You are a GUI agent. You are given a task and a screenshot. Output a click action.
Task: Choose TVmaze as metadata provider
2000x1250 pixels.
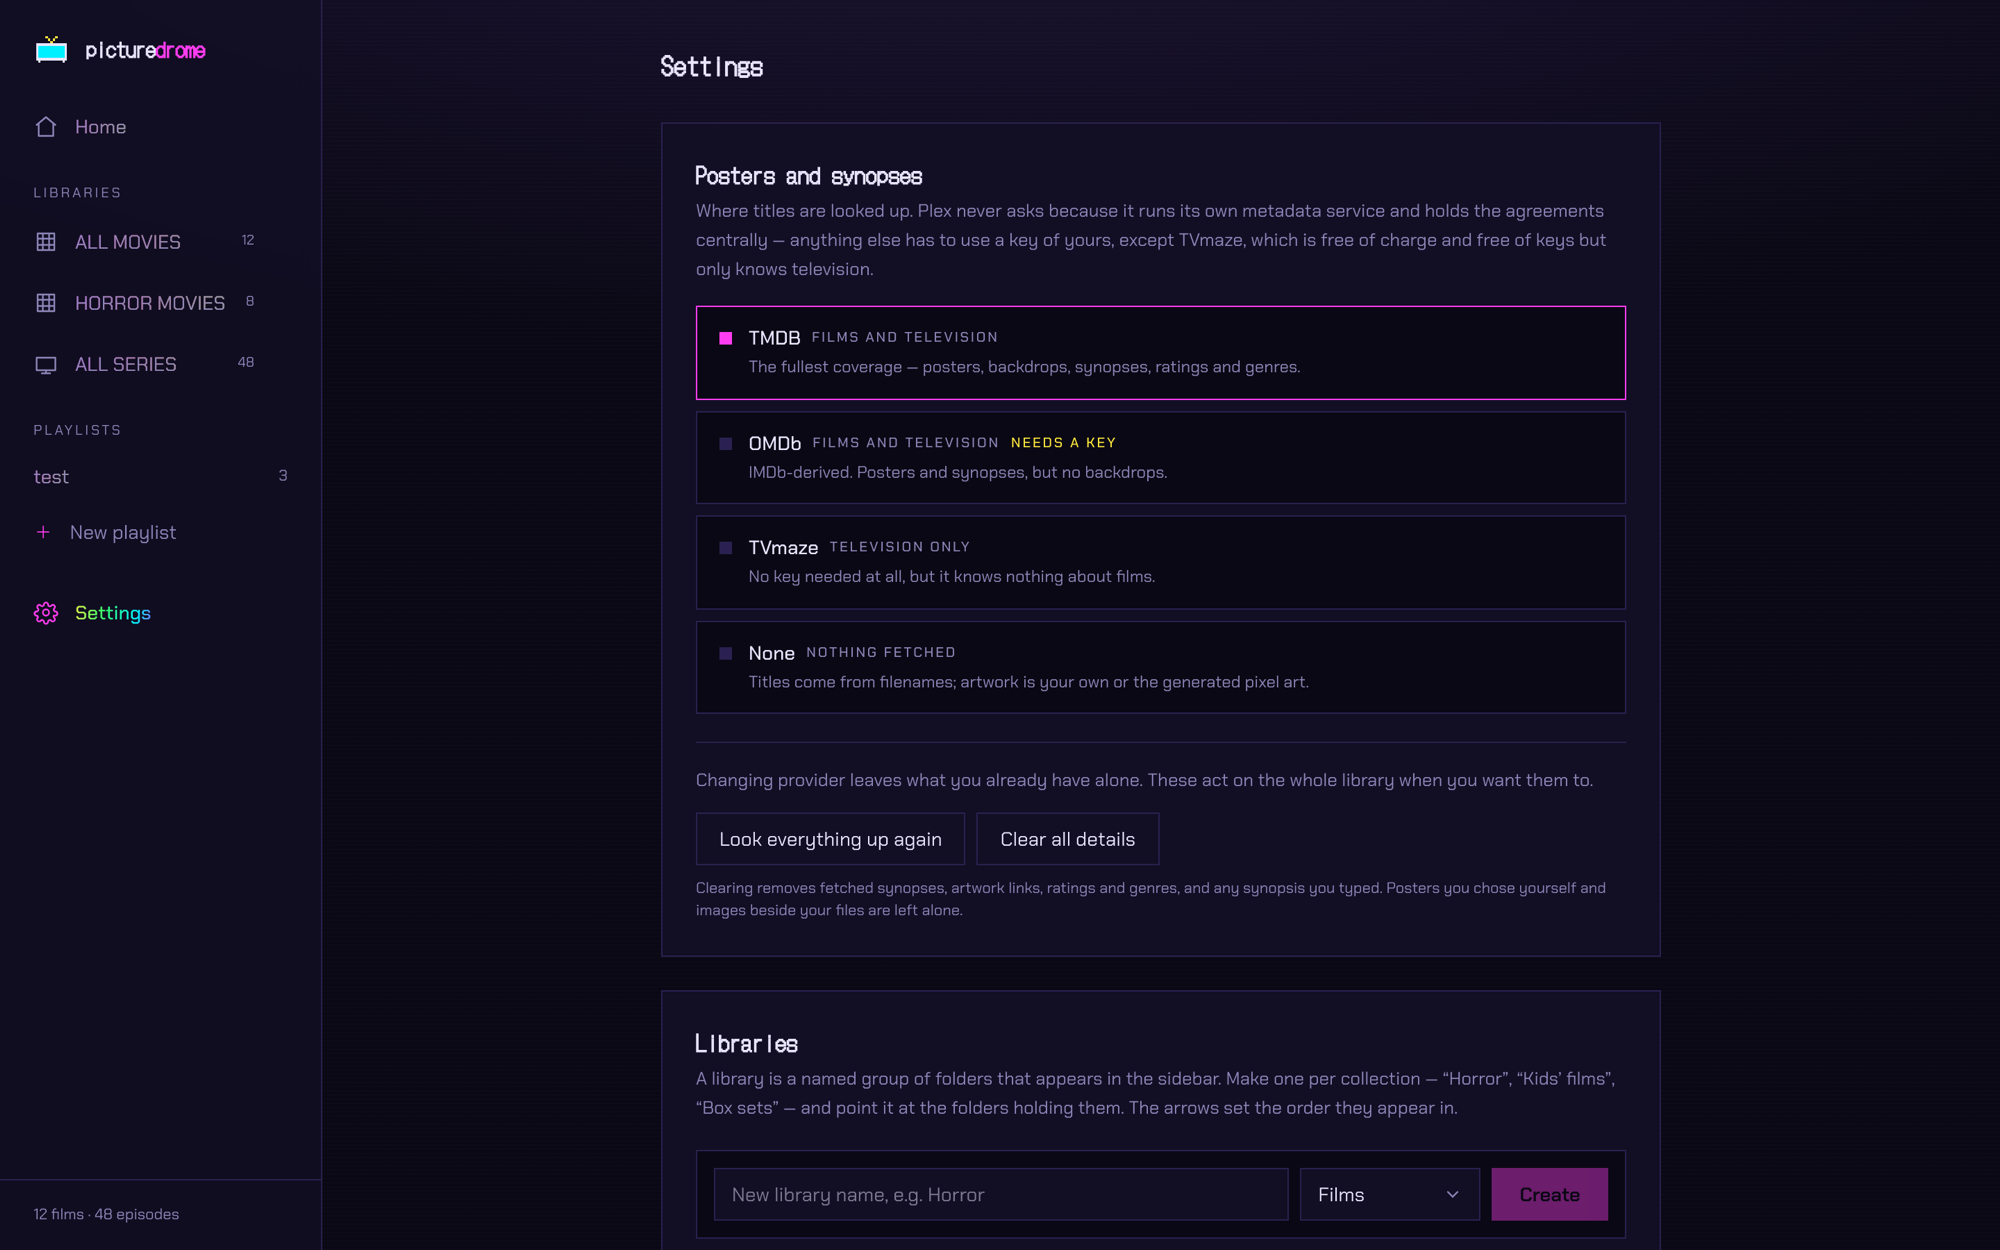[x=1161, y=562]
